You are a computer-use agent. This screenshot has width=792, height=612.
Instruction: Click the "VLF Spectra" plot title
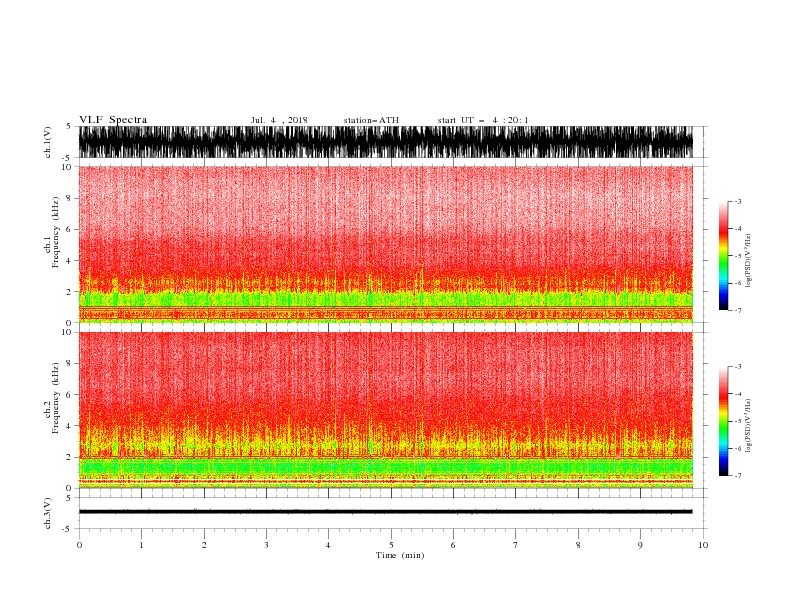point(113,120)
